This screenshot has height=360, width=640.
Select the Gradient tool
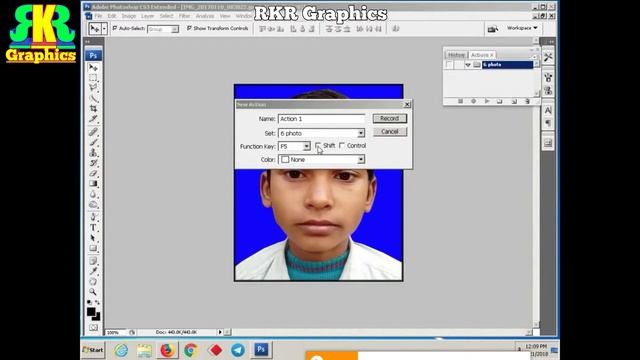point(93,184)
